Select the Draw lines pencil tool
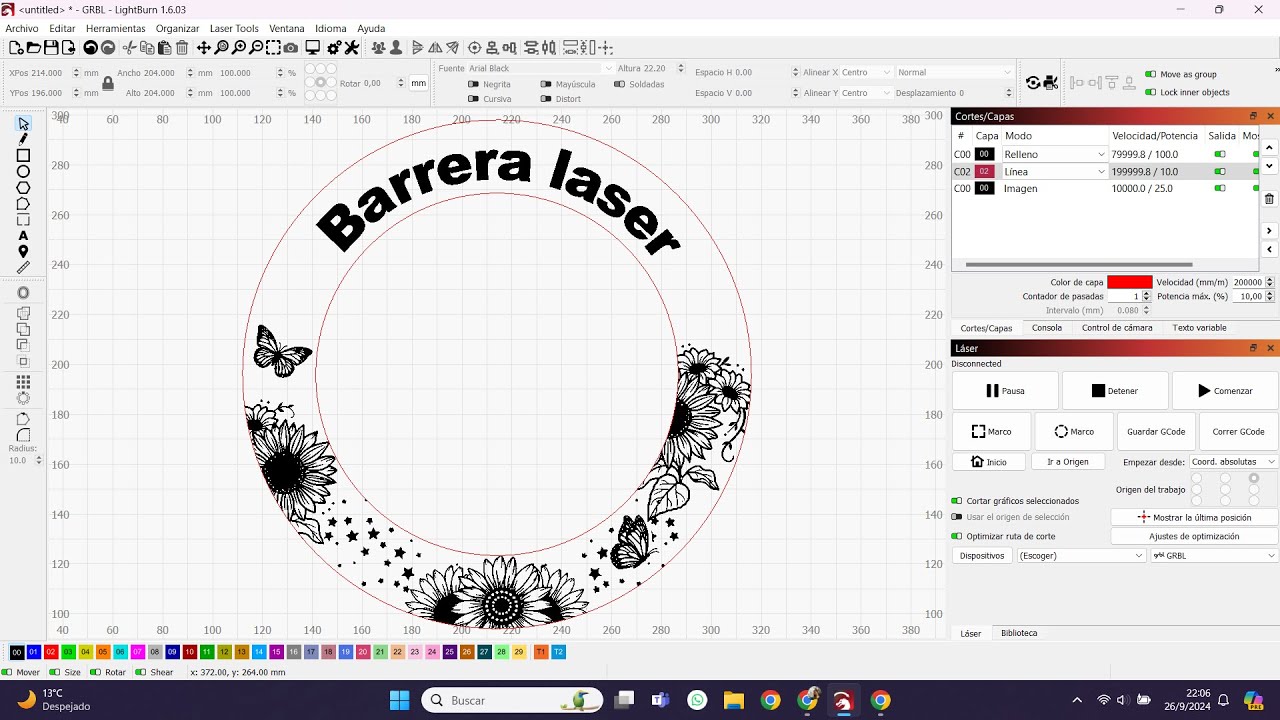 coord(23,140)
